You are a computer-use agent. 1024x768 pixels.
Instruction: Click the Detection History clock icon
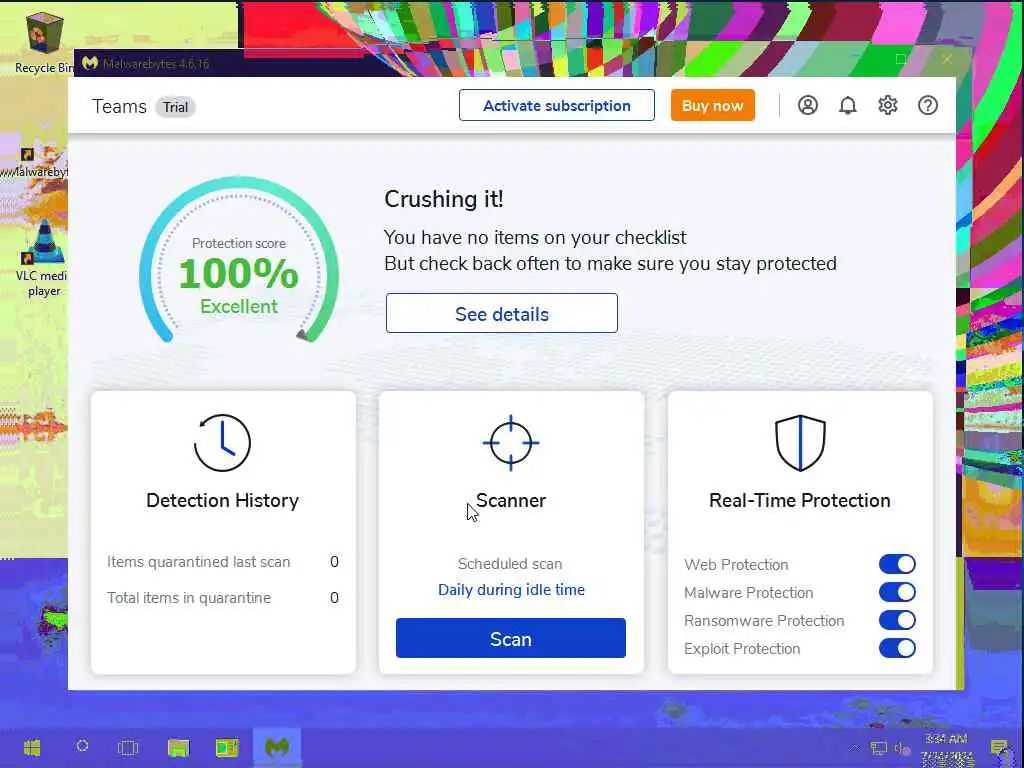click(222, 443)
